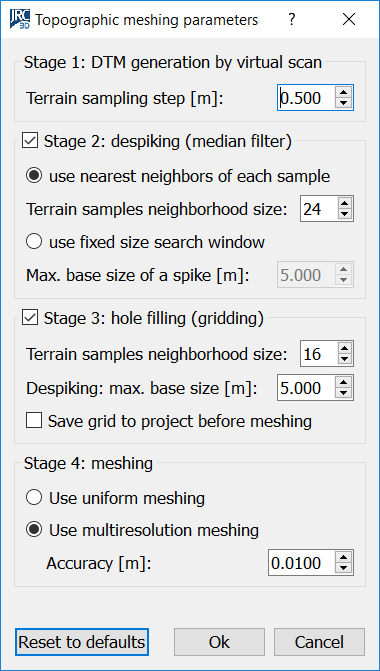Viewport: 380px width, 671px height.
Task: Increase Stage 2 neighborhood size up arrow
Action: (344, 204)
